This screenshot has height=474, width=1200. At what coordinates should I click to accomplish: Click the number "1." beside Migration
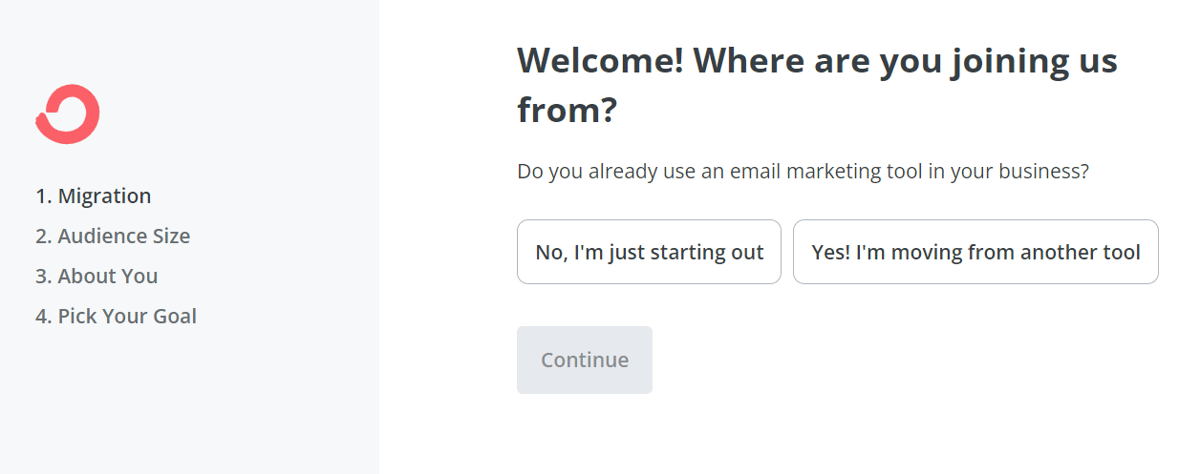click(44, 196)
